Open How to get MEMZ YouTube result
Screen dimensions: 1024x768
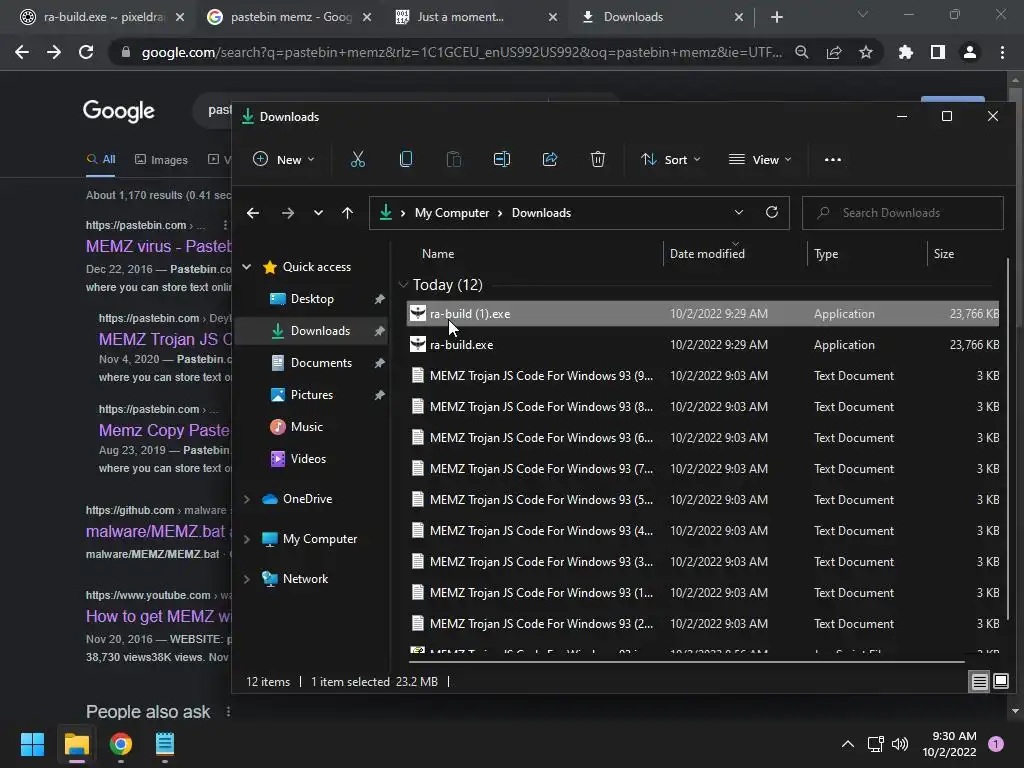159,616
